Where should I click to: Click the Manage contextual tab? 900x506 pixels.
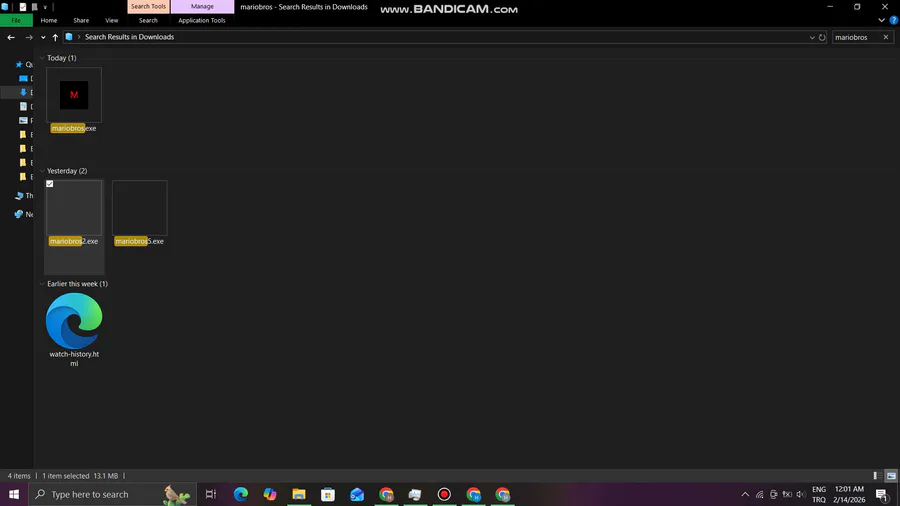[202, 6]
